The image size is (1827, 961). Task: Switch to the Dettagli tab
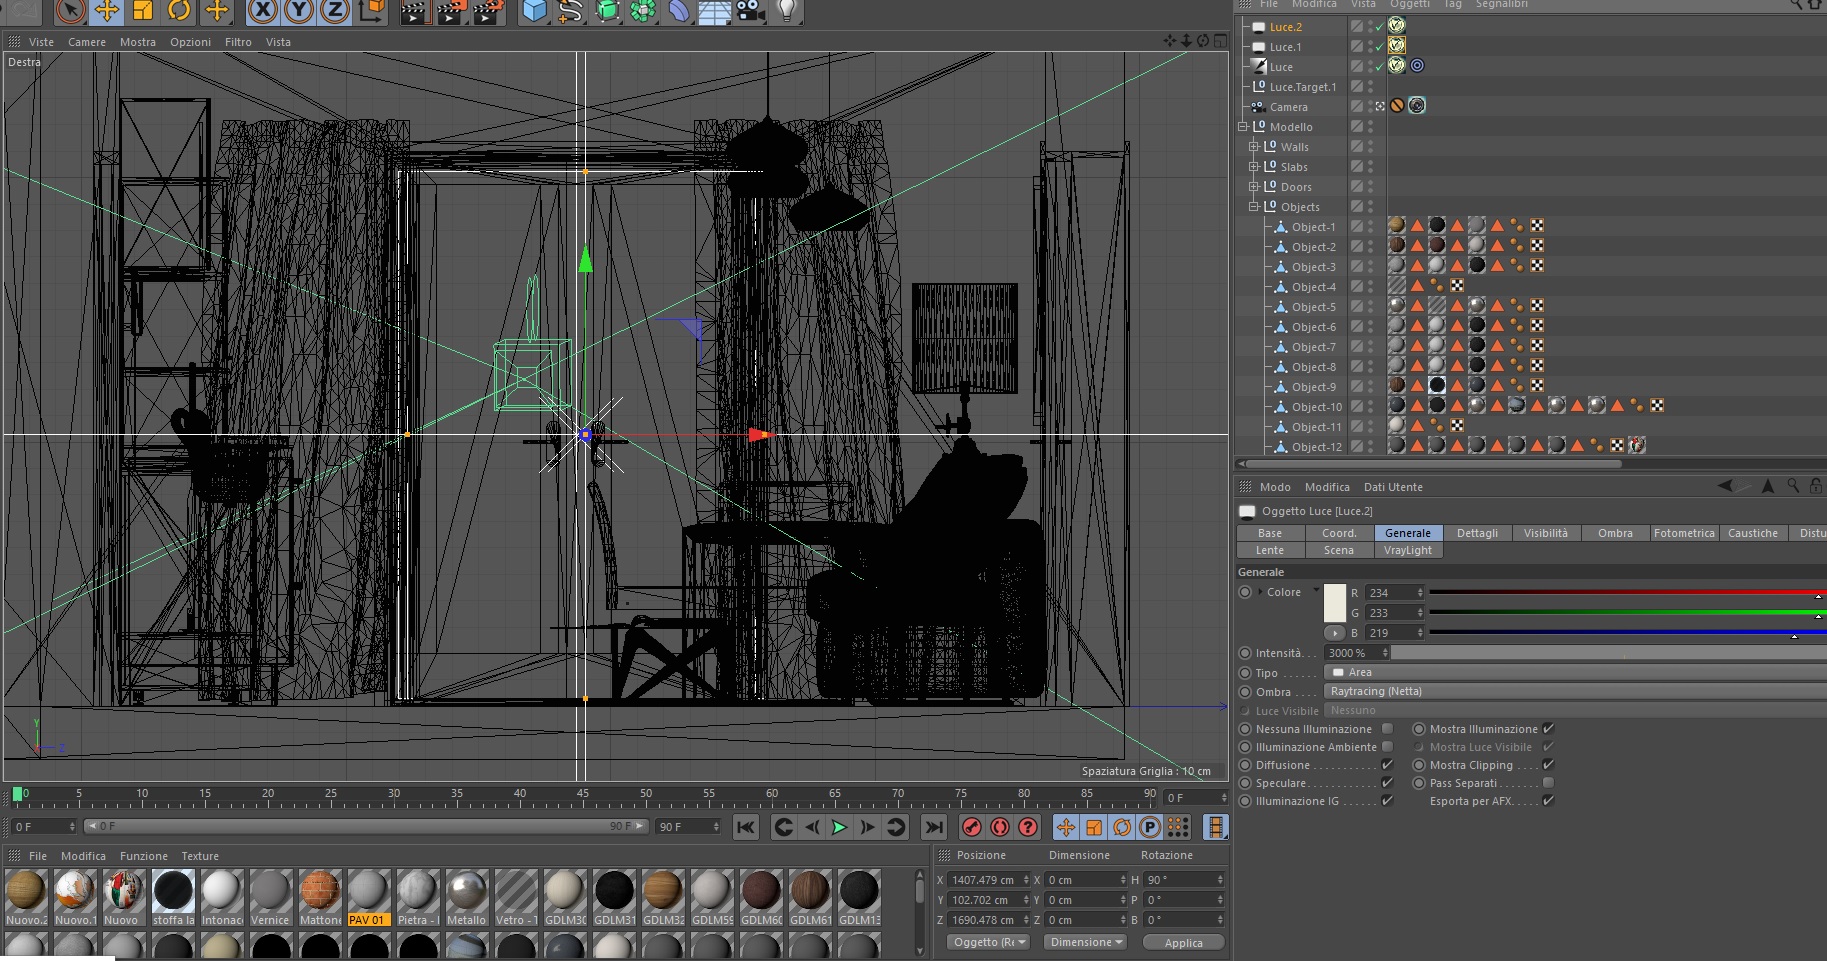coord(1477,533)
